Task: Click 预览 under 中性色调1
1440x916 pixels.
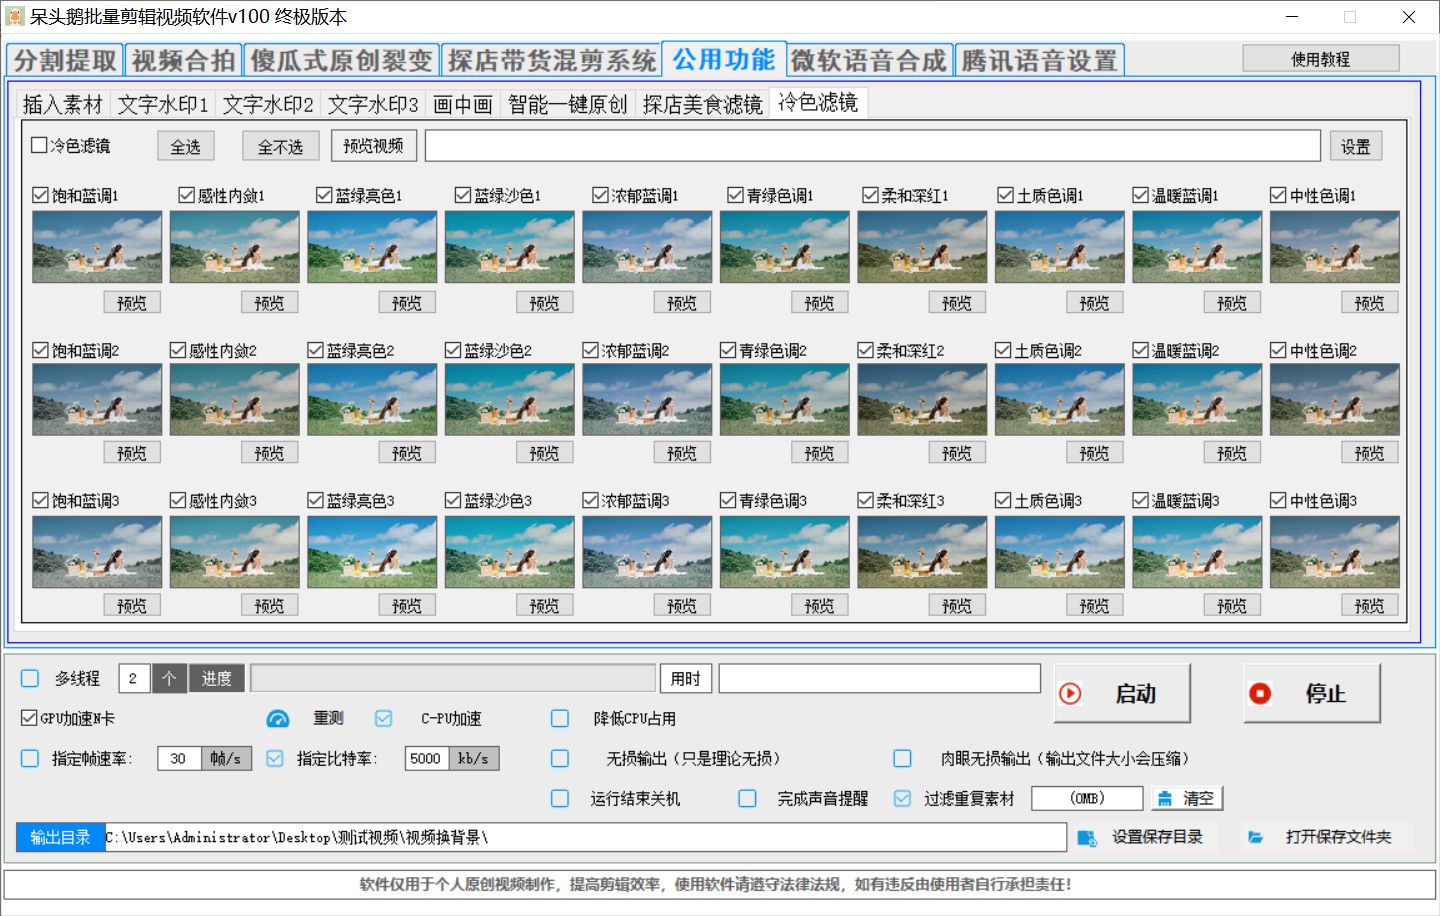Action: click(1369, 302)
